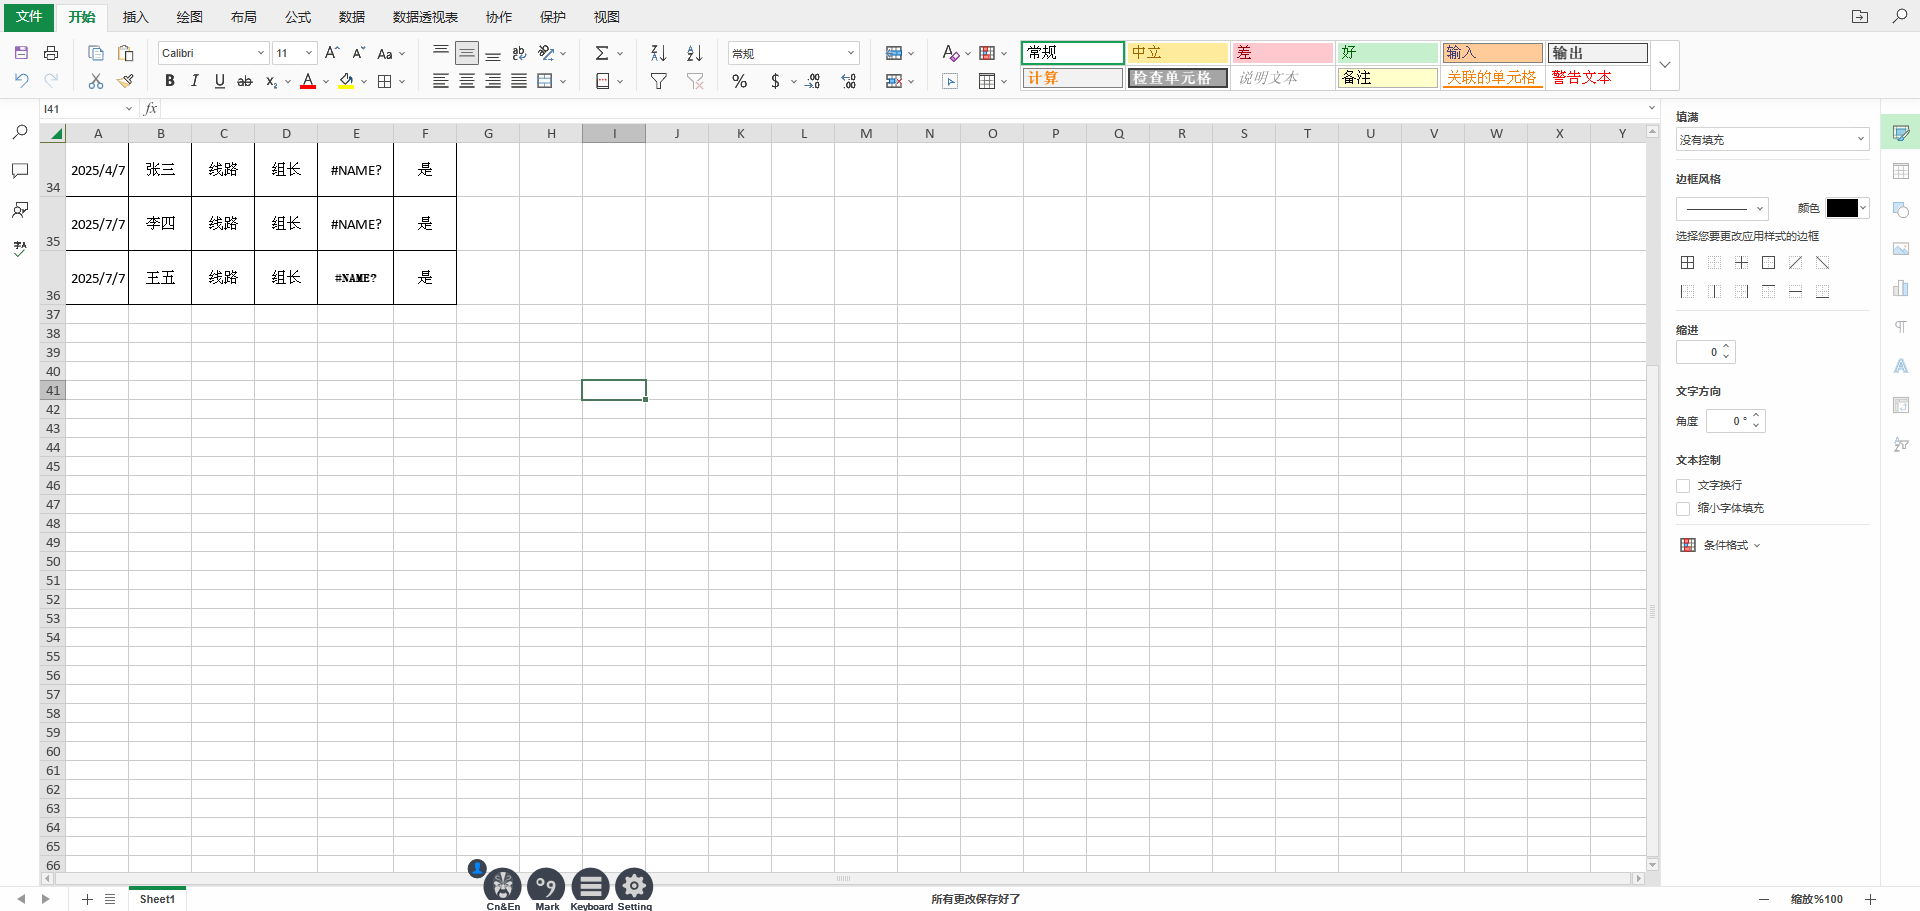Align text to the top of cell

click(x=440, y=51)
